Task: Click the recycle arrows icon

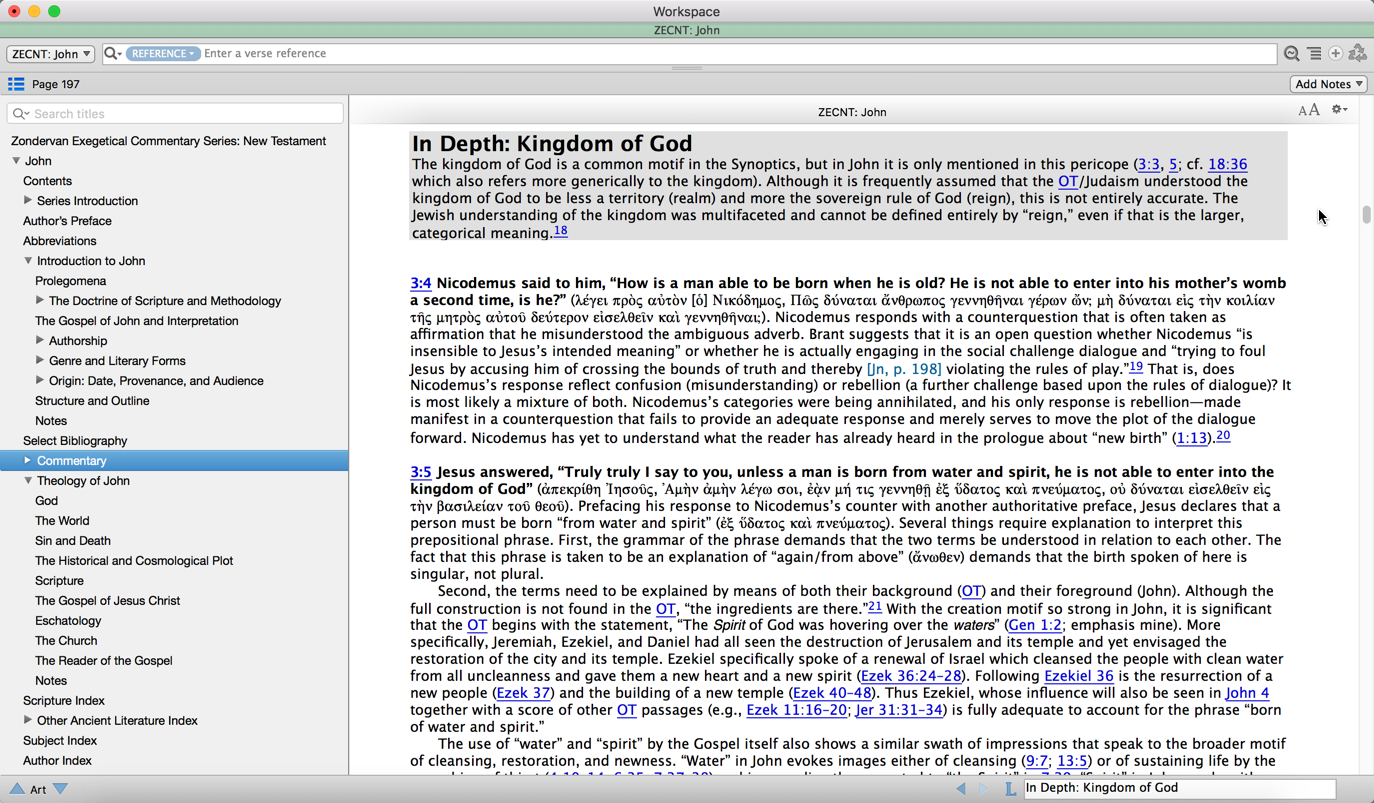Action: click(x=1358, y=54)
